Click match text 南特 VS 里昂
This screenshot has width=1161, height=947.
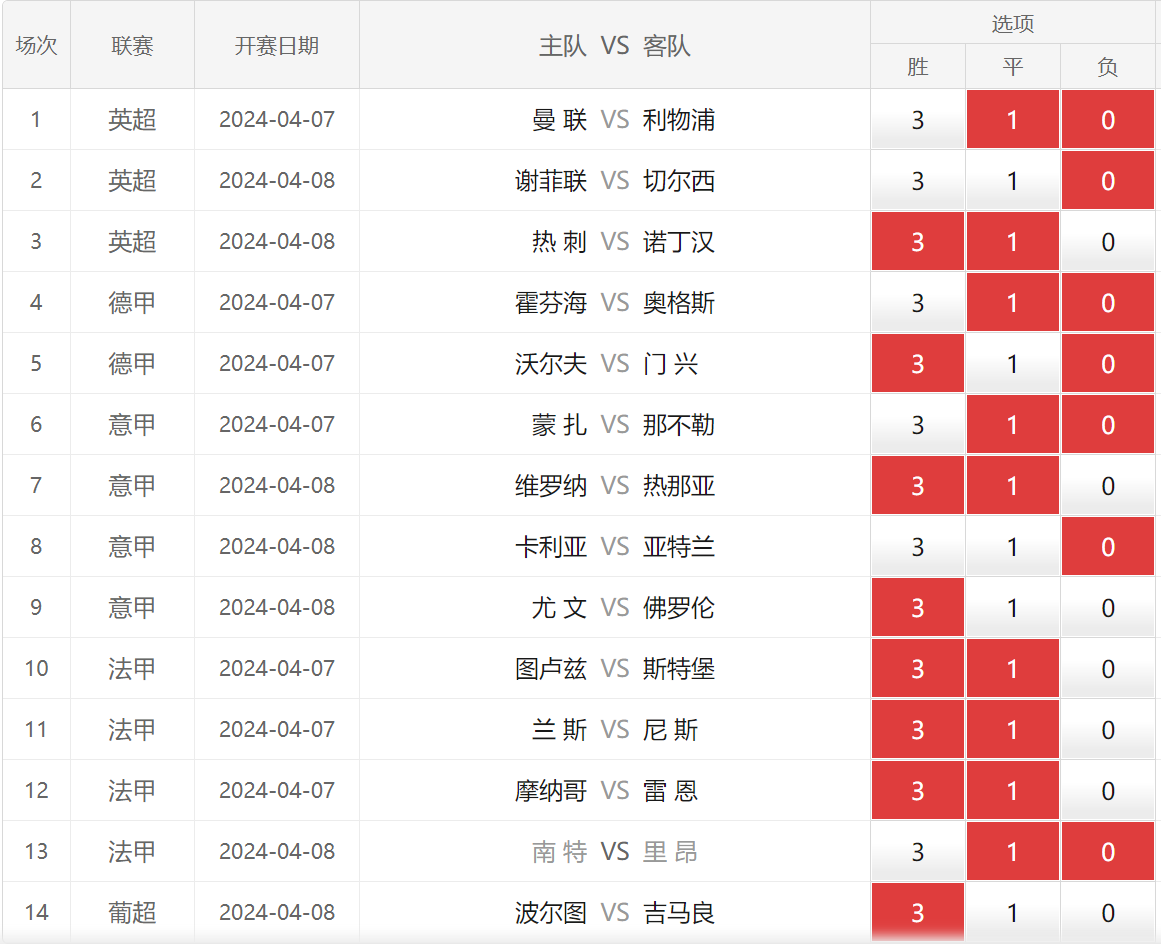[615, 851]
